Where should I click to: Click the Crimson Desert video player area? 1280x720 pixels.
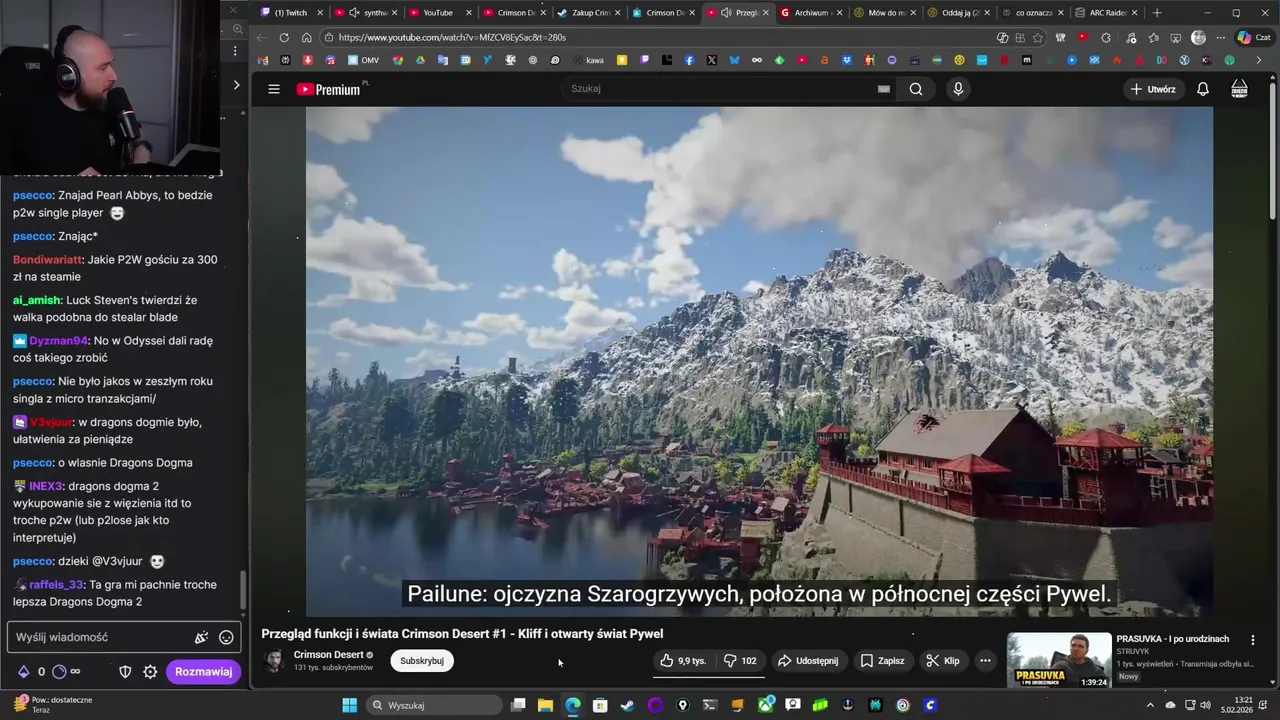tap(759, 361)
